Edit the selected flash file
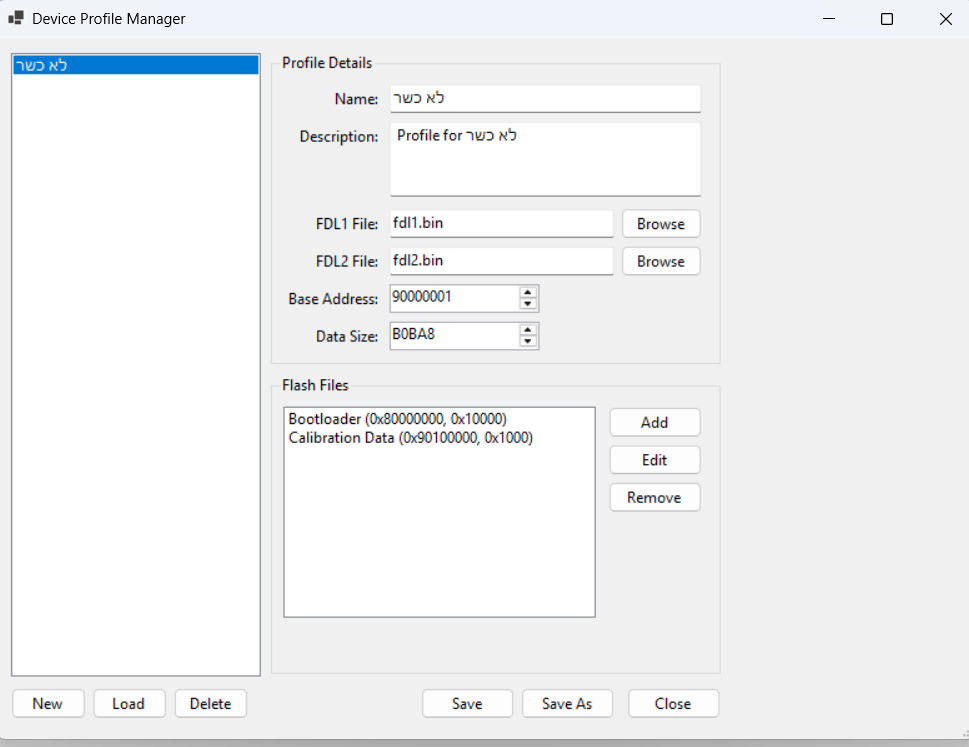 click(x=654, y=460)
